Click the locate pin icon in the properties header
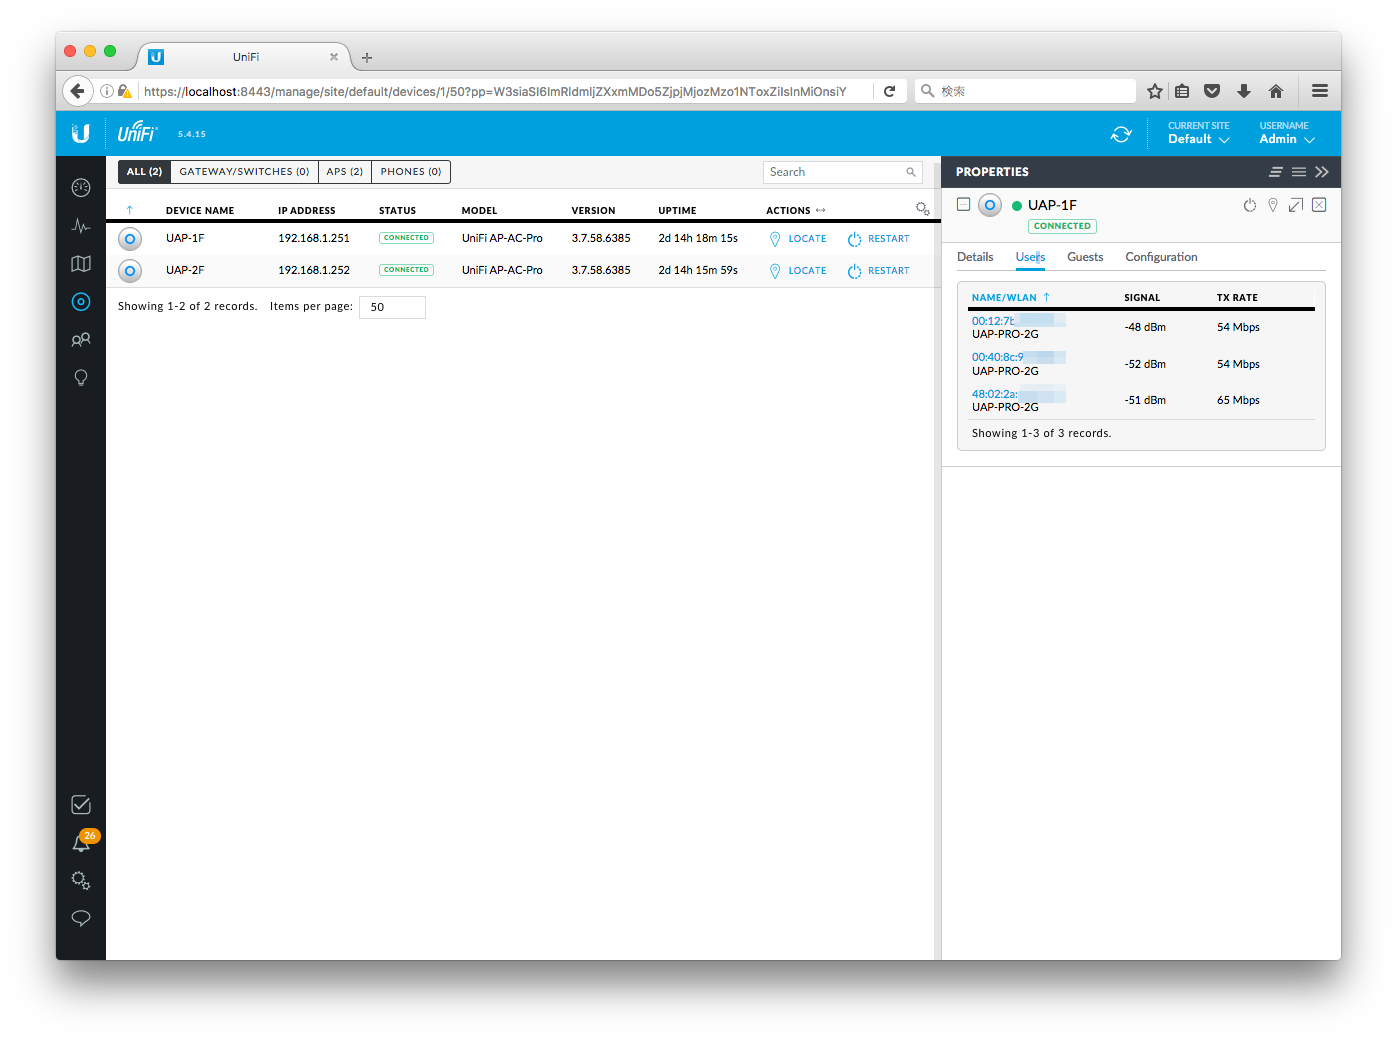The height and width of the screenshot is (1040, 1397). tap(1273, 205)
